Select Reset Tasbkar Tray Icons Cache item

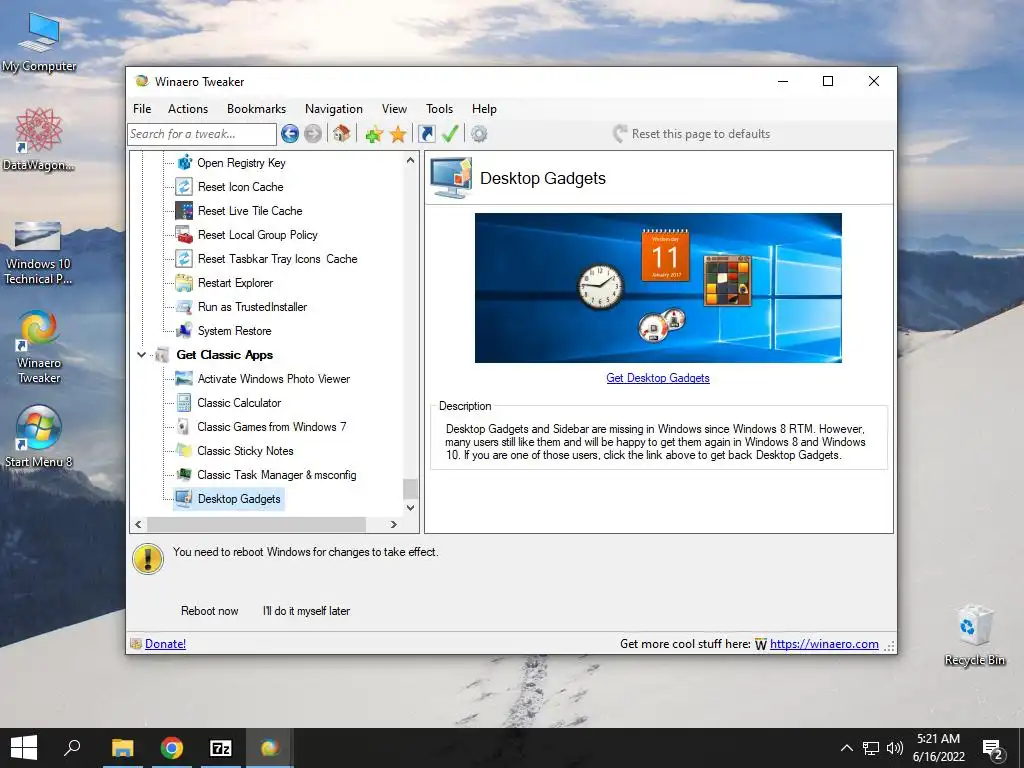278,259
